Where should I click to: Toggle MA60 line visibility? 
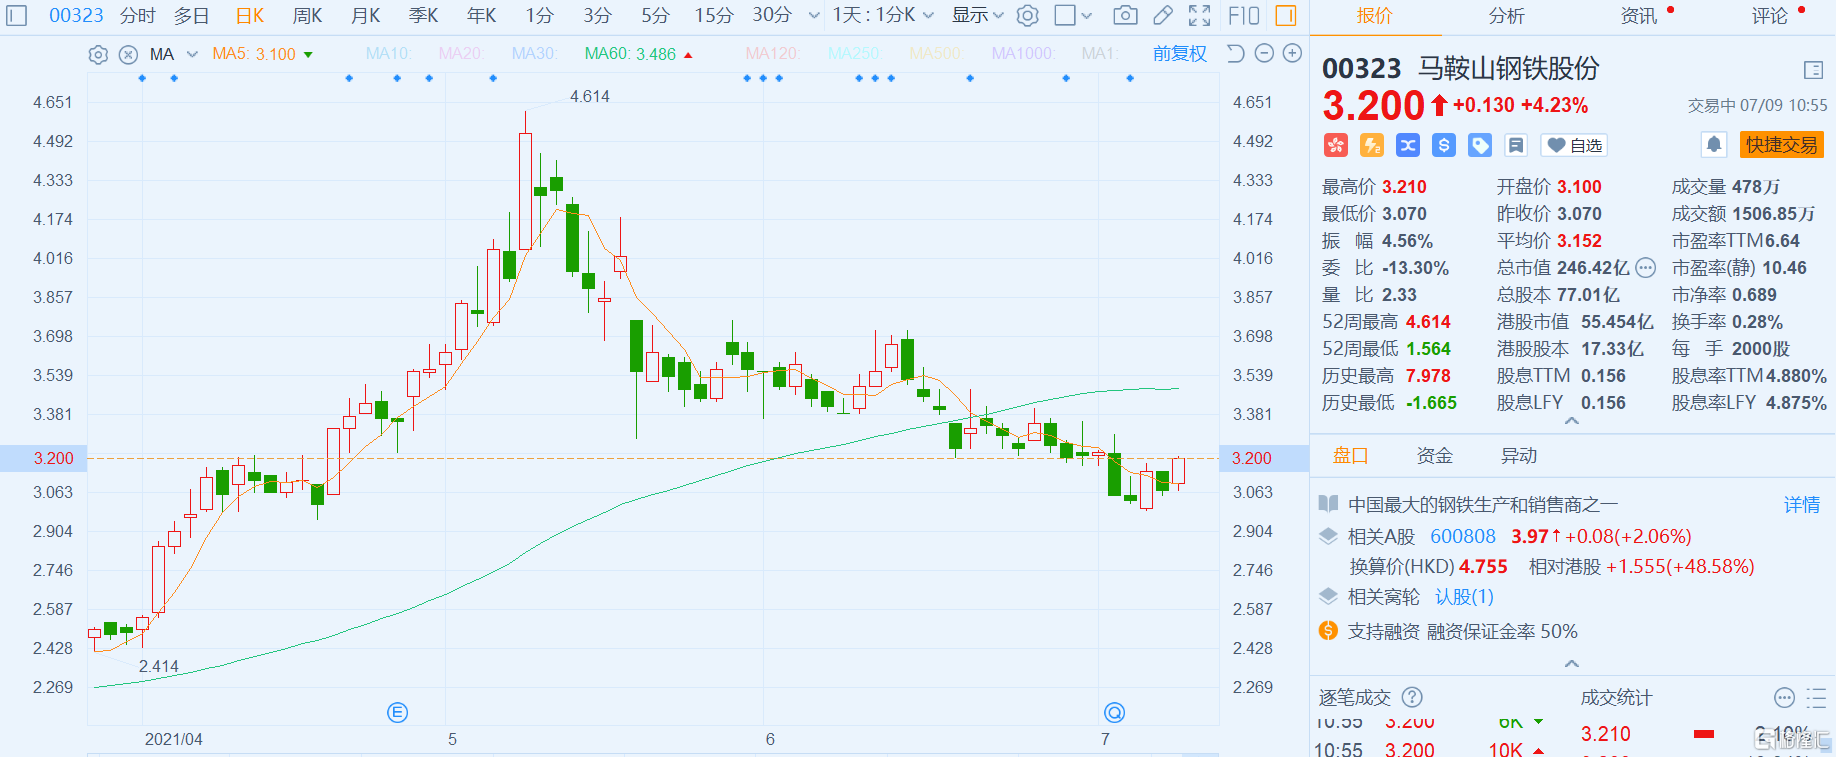[x=630, y=54]
